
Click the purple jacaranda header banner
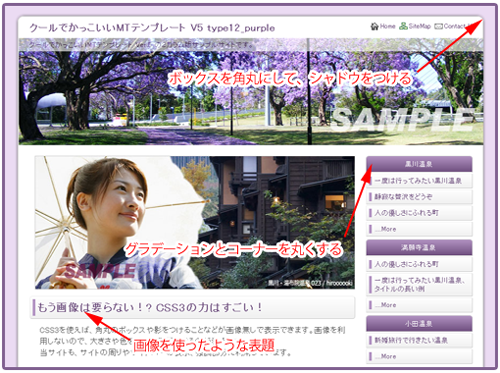pyautogui.click(x=251, y=92)
